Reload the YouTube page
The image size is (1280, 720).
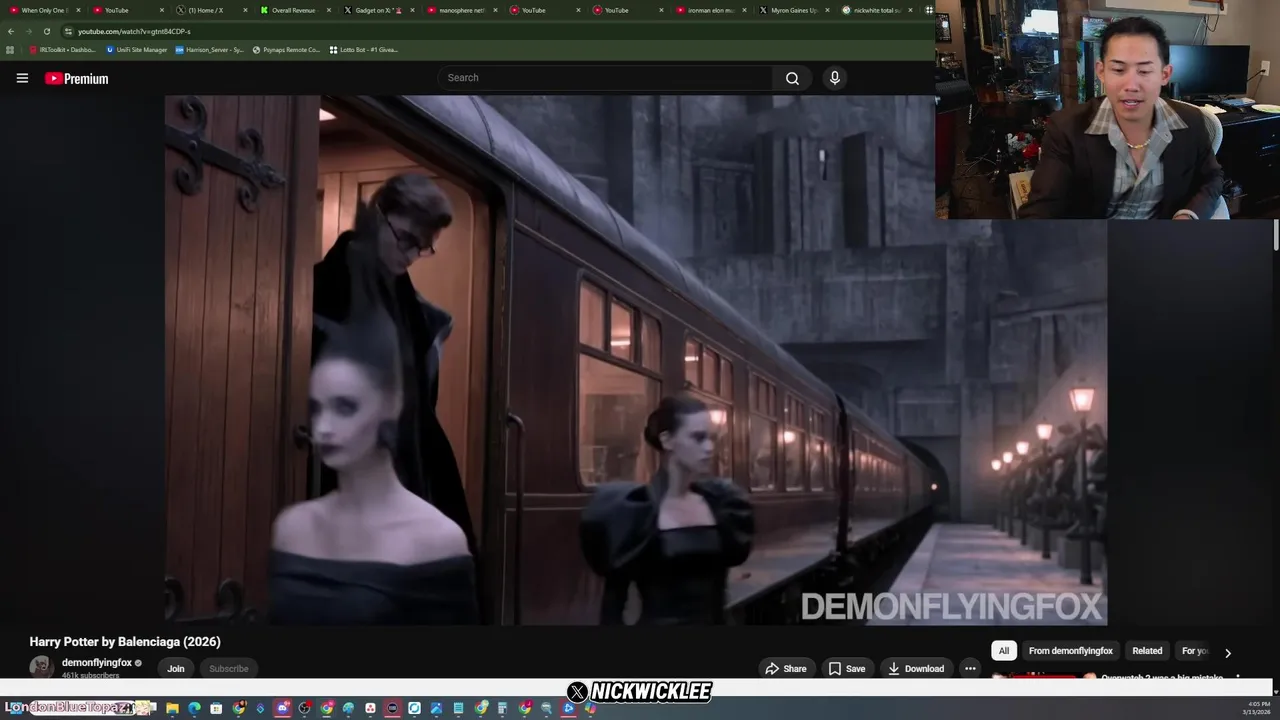tap(46, 31)
